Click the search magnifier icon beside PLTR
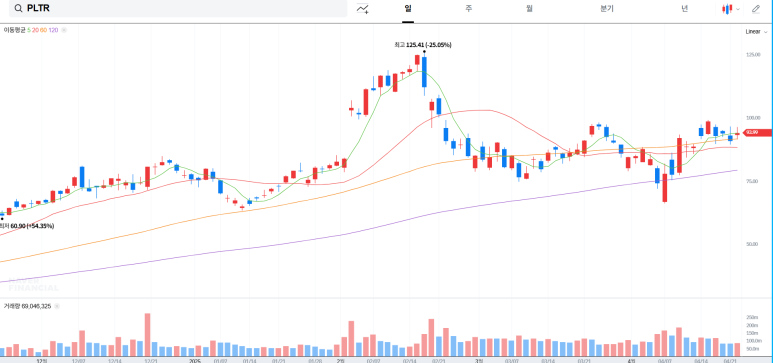This screenshot has width=773, height=363. [18, 8]
